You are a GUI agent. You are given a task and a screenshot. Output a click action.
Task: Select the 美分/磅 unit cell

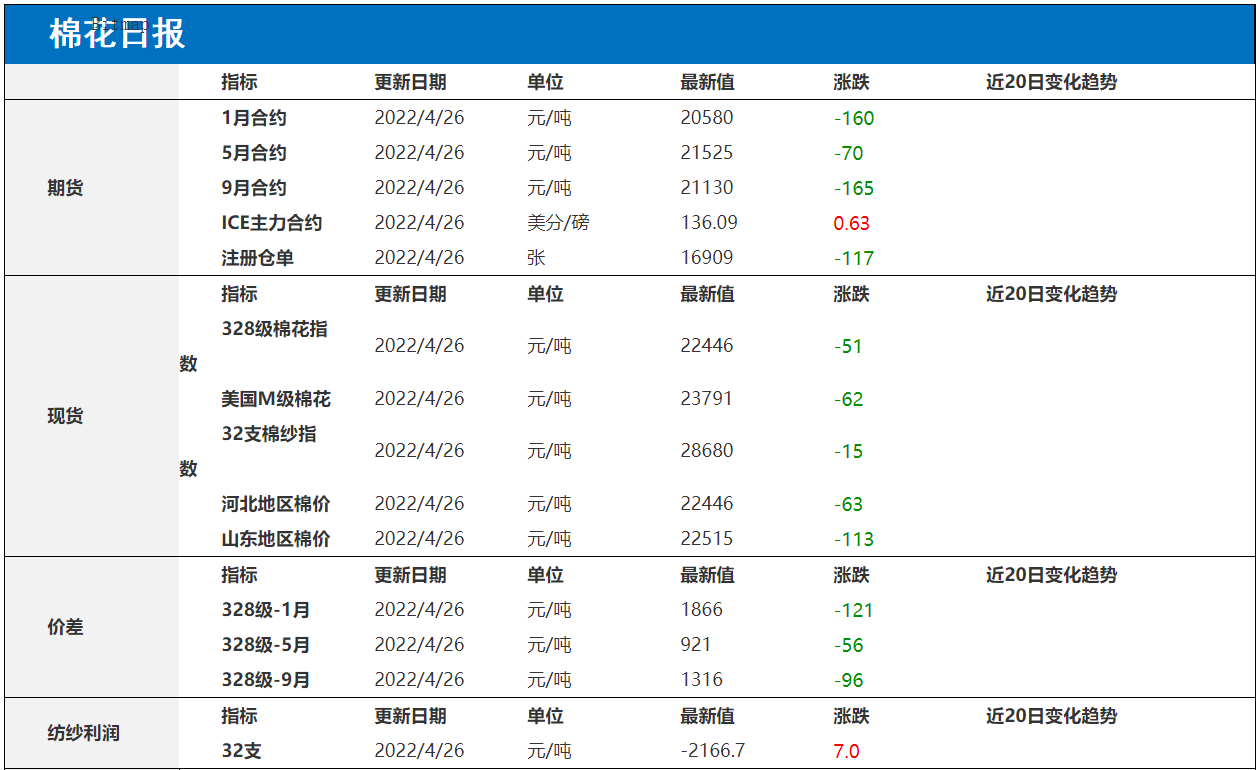pyautogui.click(x=558, y=223)
